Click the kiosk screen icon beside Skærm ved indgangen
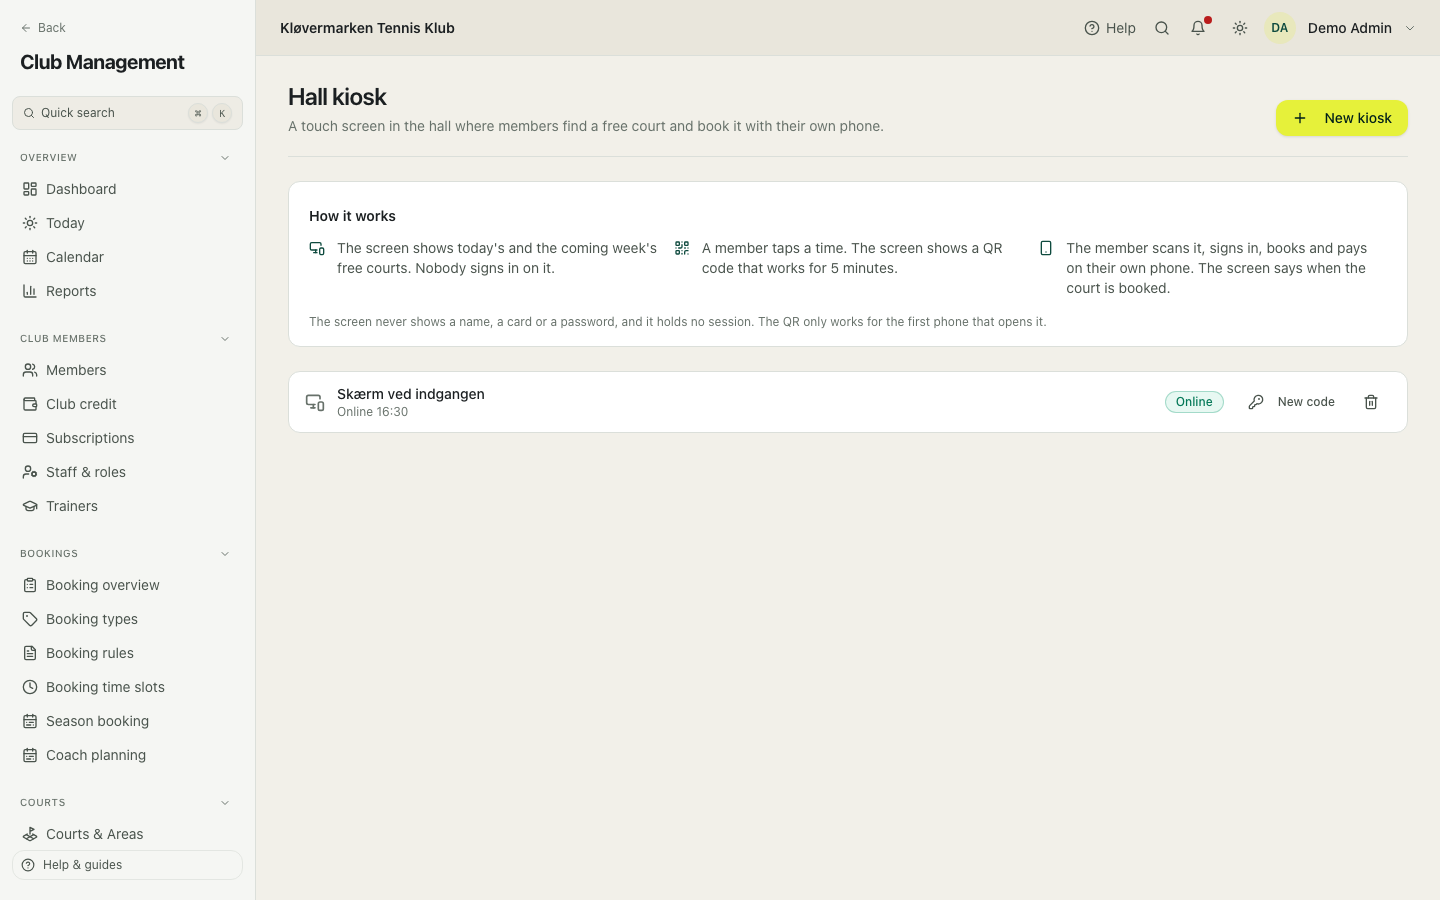 click(x=315, y=402)
